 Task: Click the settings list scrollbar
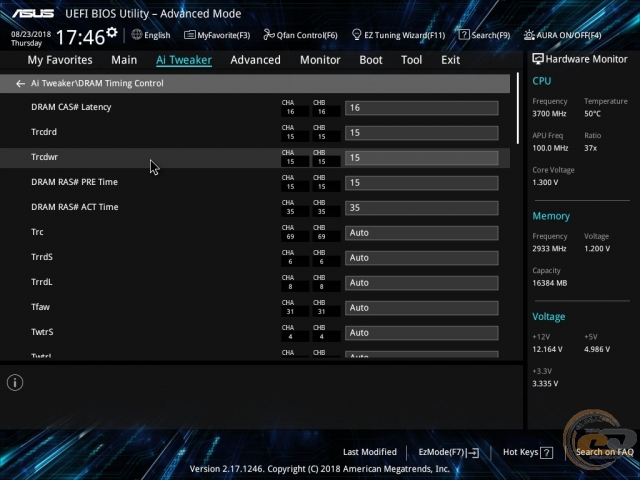tap(518, 108)
